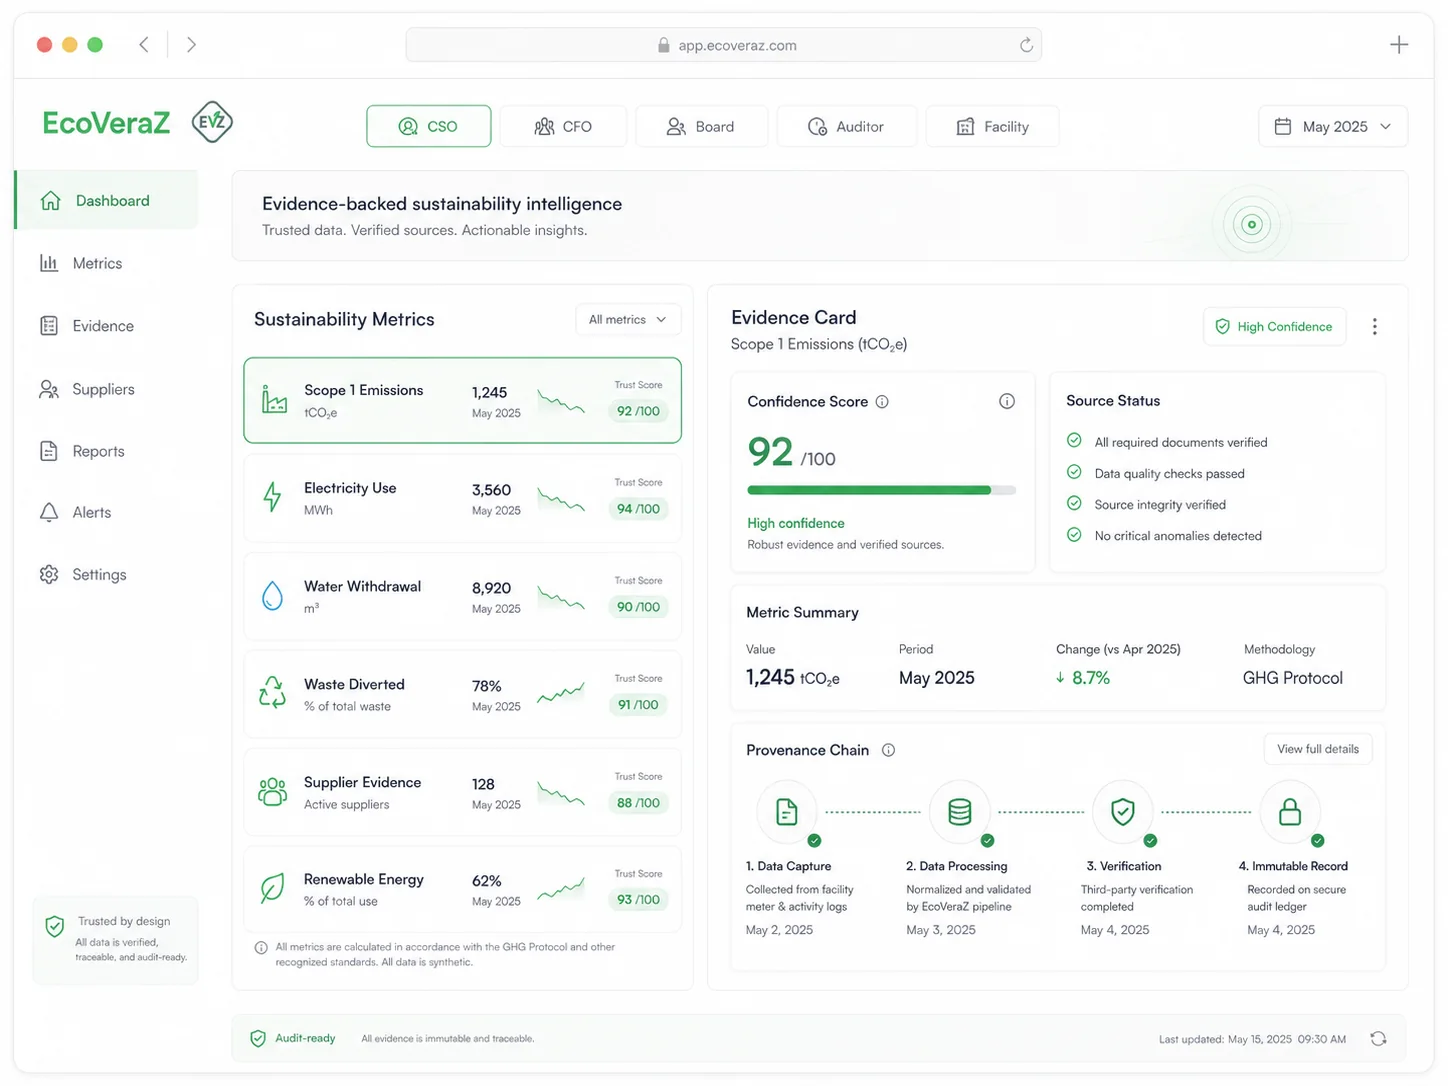Click the Data Processing database step icon
This screenshot has height=1086, width=1448.
[x=960, y=812]
